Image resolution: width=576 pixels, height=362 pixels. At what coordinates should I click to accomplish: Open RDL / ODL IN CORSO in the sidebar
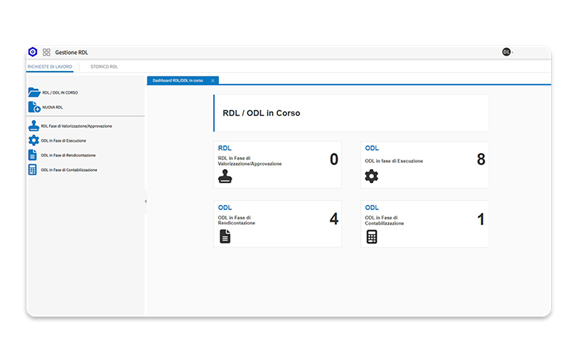[x=60, y=93]
